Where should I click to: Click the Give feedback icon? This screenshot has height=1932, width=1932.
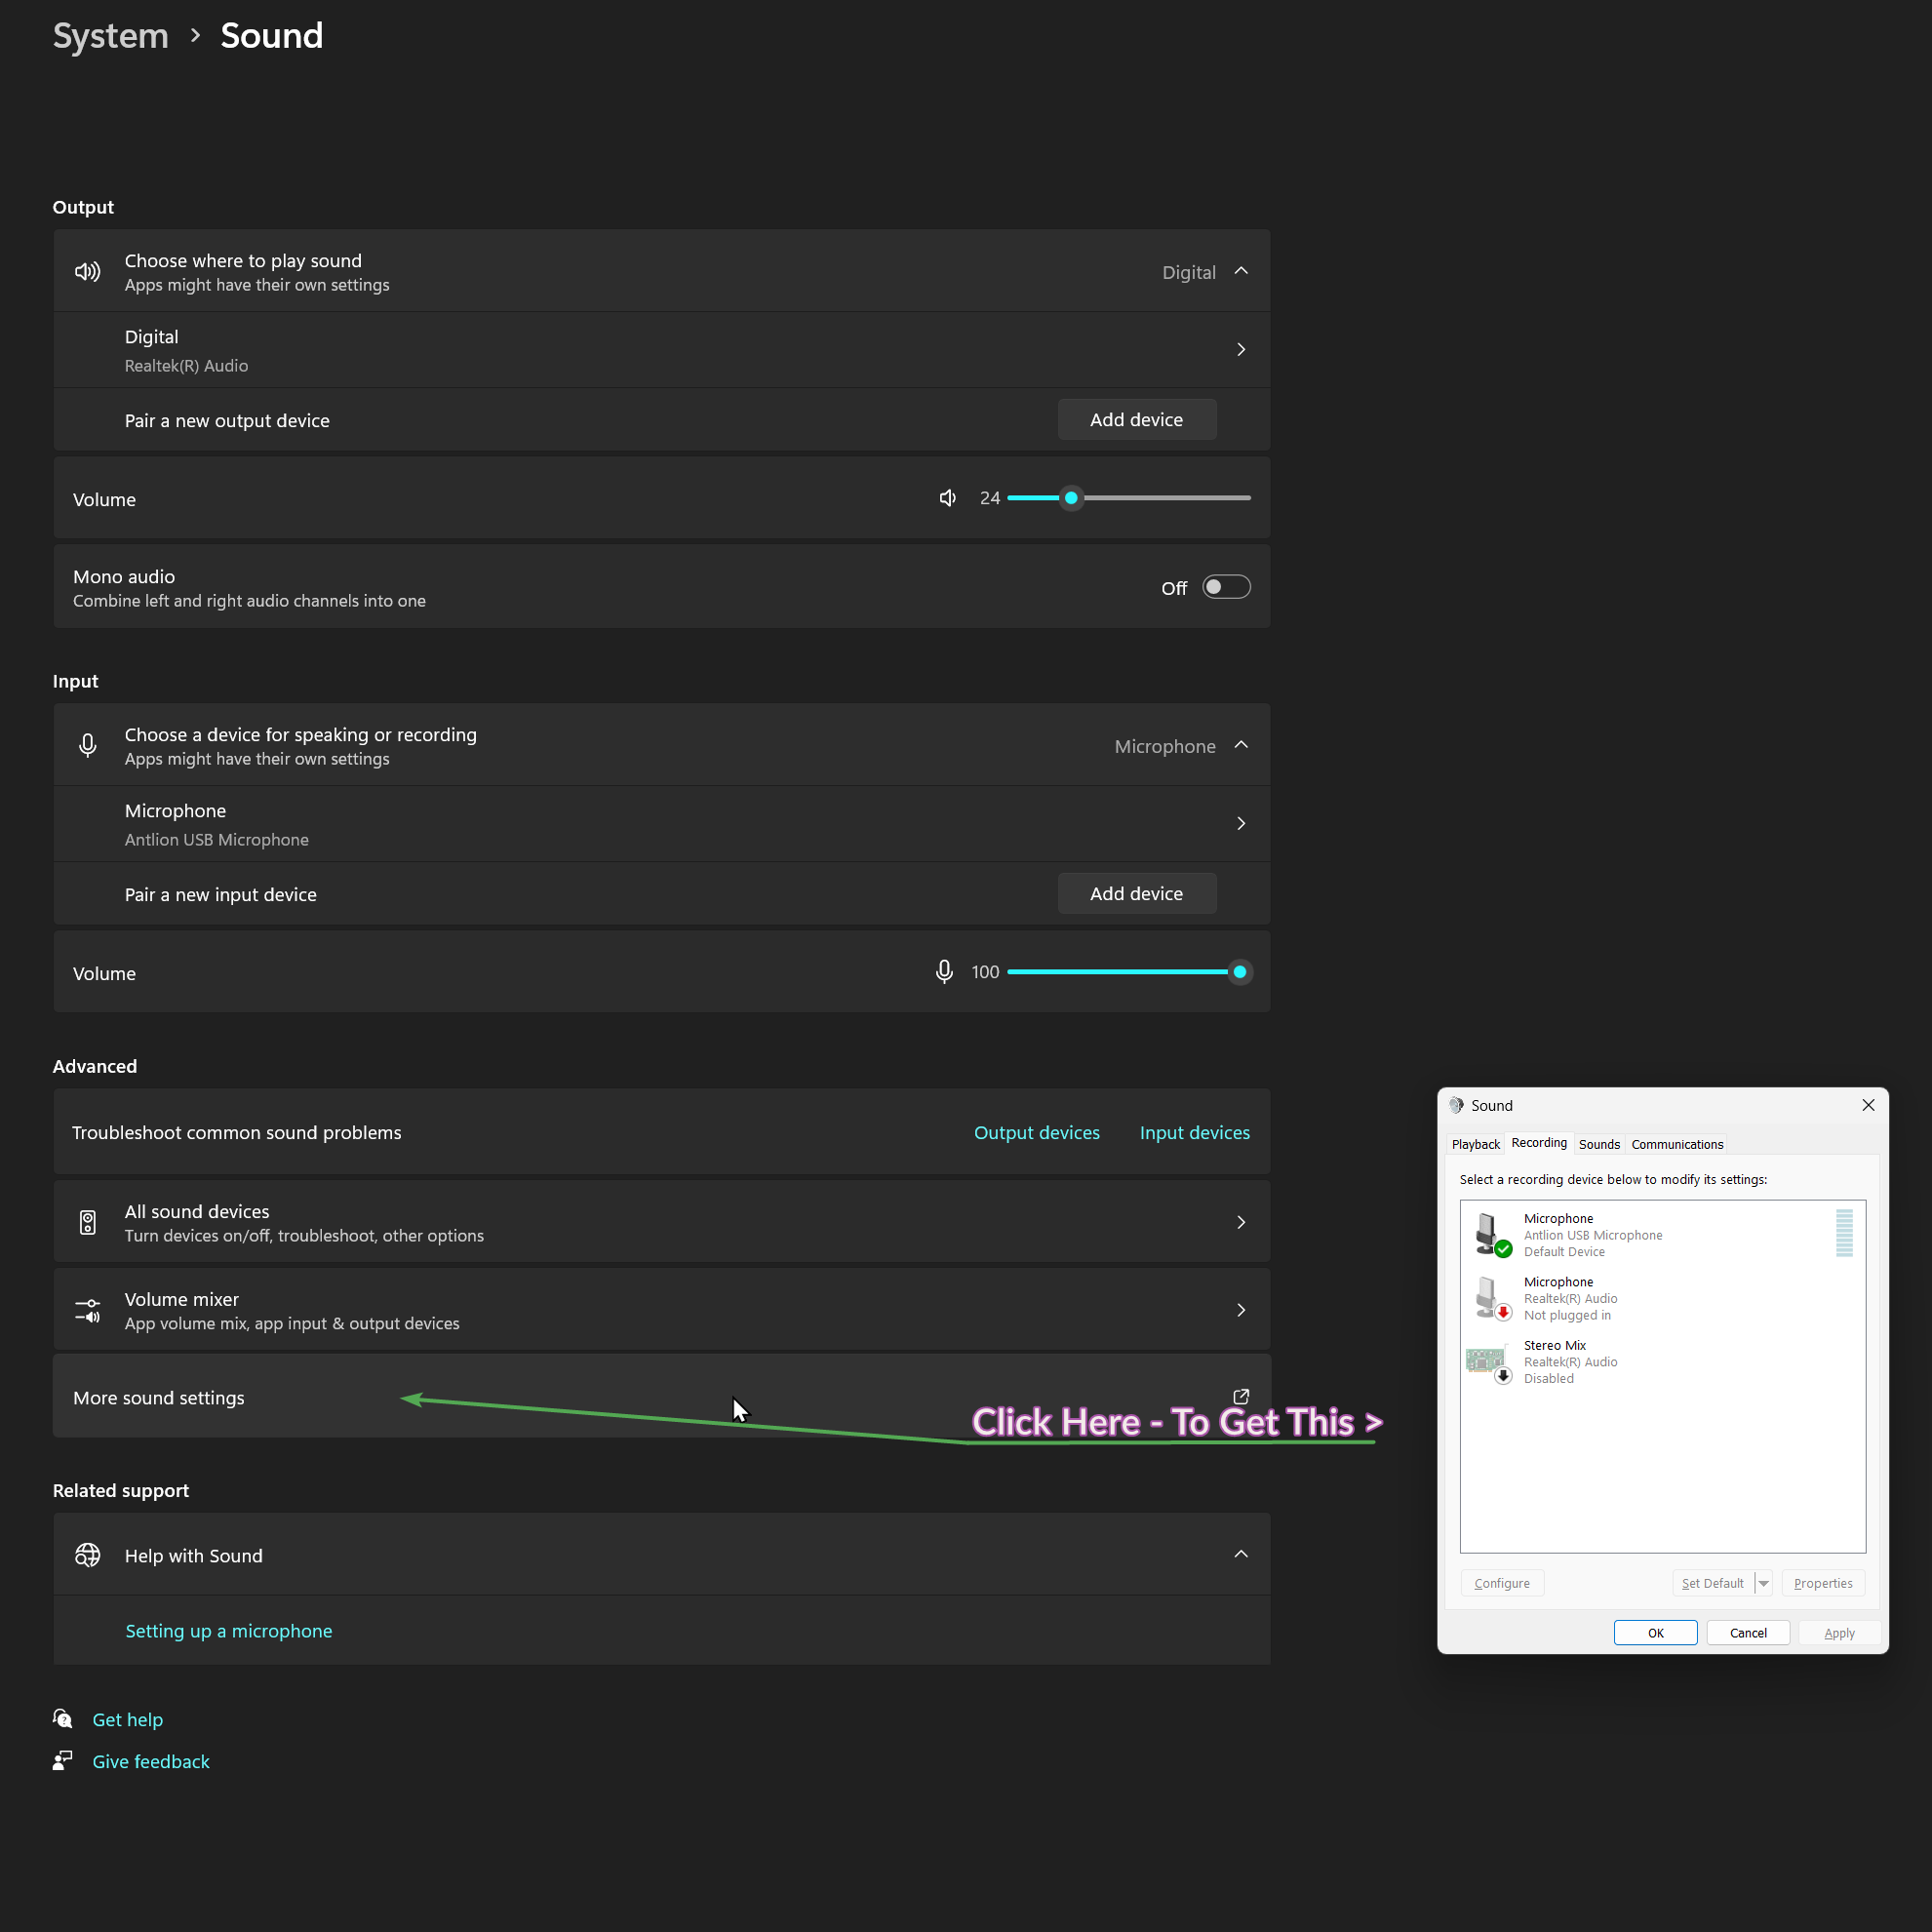click(x=63, y=1761)
